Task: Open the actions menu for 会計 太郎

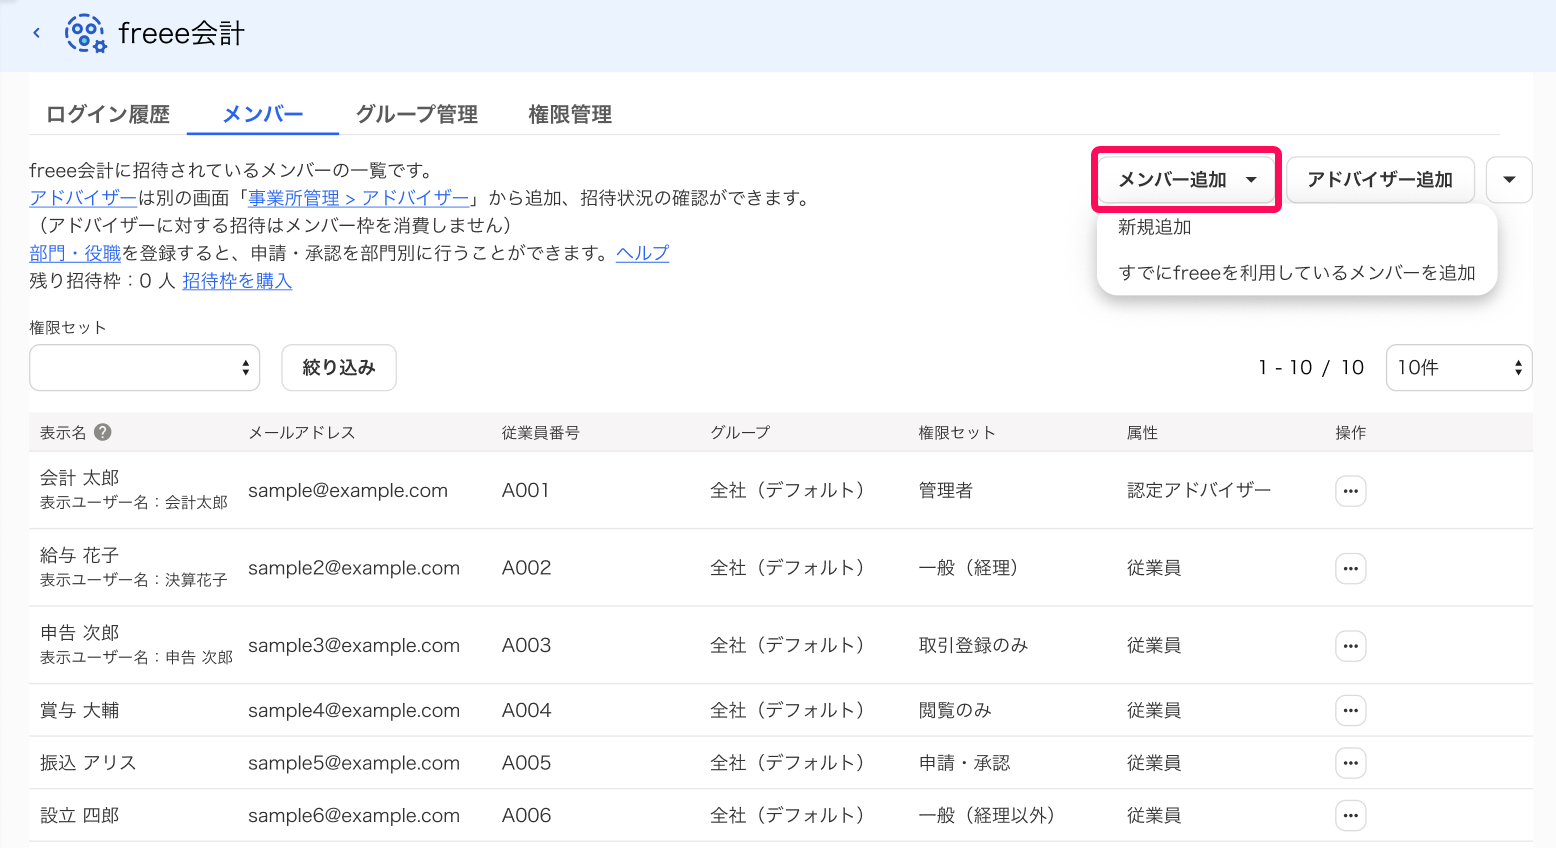Action: pos(1350,491)
